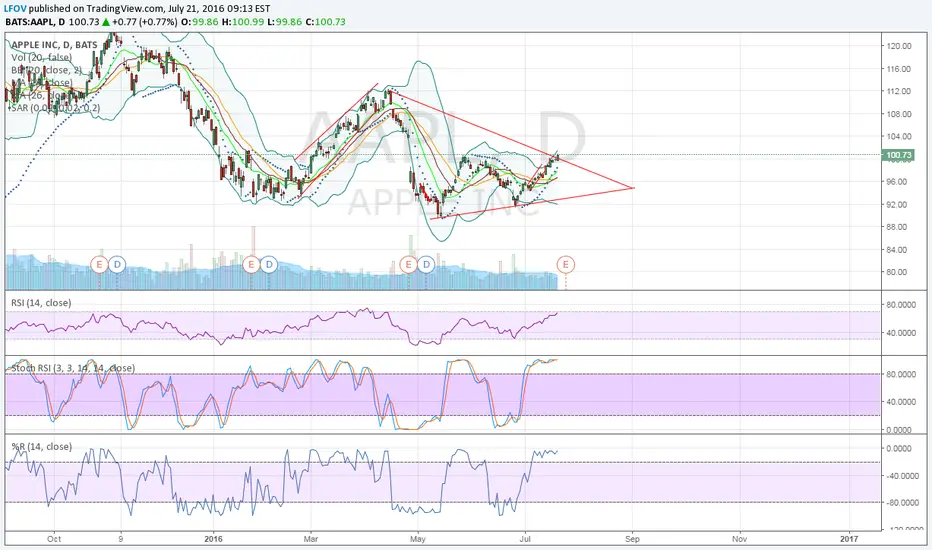932x550 pixels.
Task: Open the LFOV author link
Action: (x=15, y=8)
